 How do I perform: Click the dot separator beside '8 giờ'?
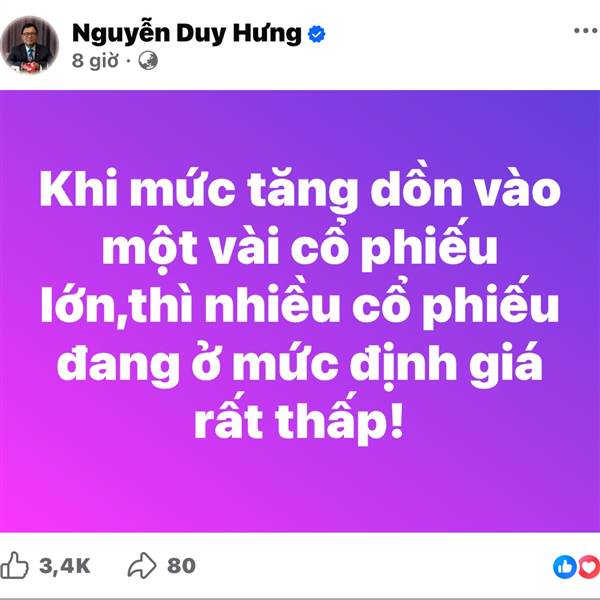coord(128,61)
